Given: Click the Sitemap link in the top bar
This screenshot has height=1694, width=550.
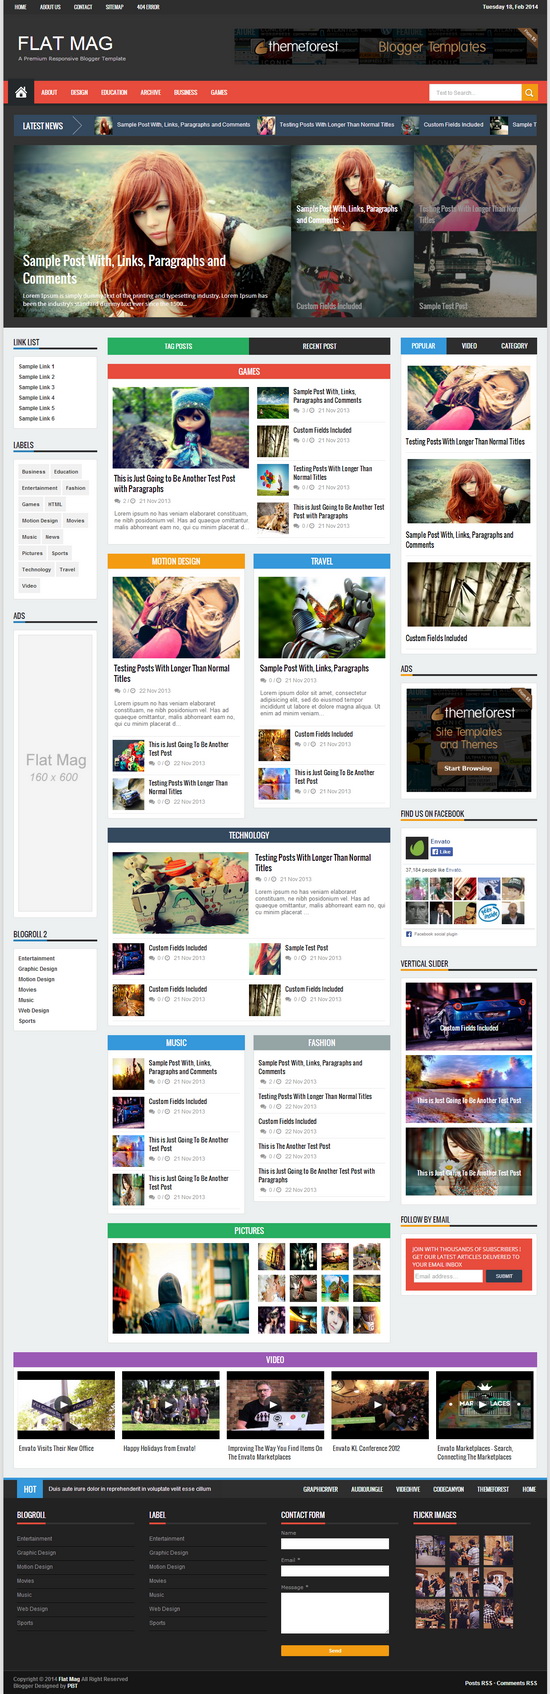Looking at the screenshot, I should click(x=115, y=7).
